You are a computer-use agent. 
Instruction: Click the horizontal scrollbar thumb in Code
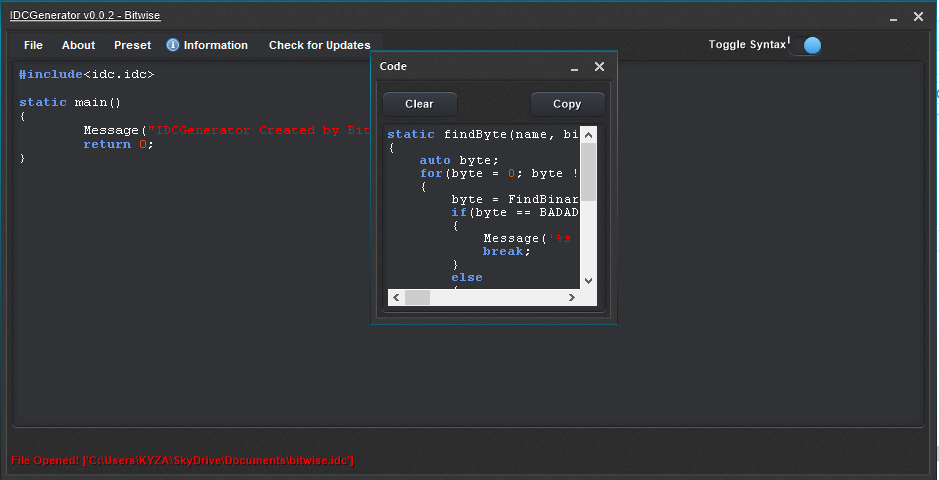pos(417,297)
